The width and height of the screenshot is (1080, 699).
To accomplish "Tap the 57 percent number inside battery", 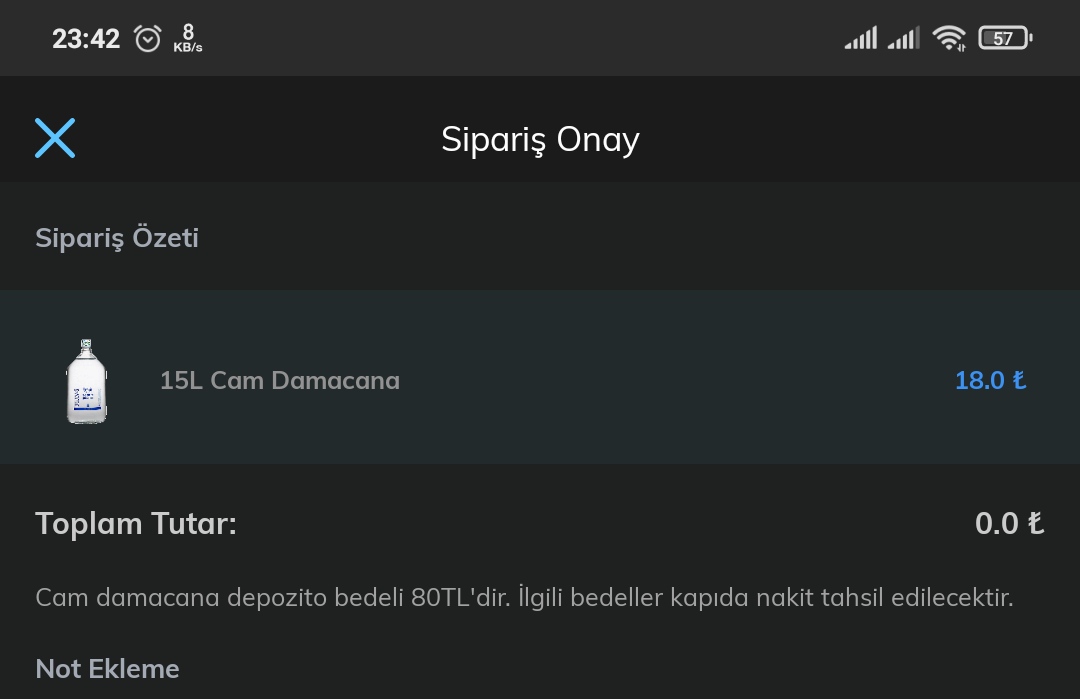I will [x=1003, y=38].
